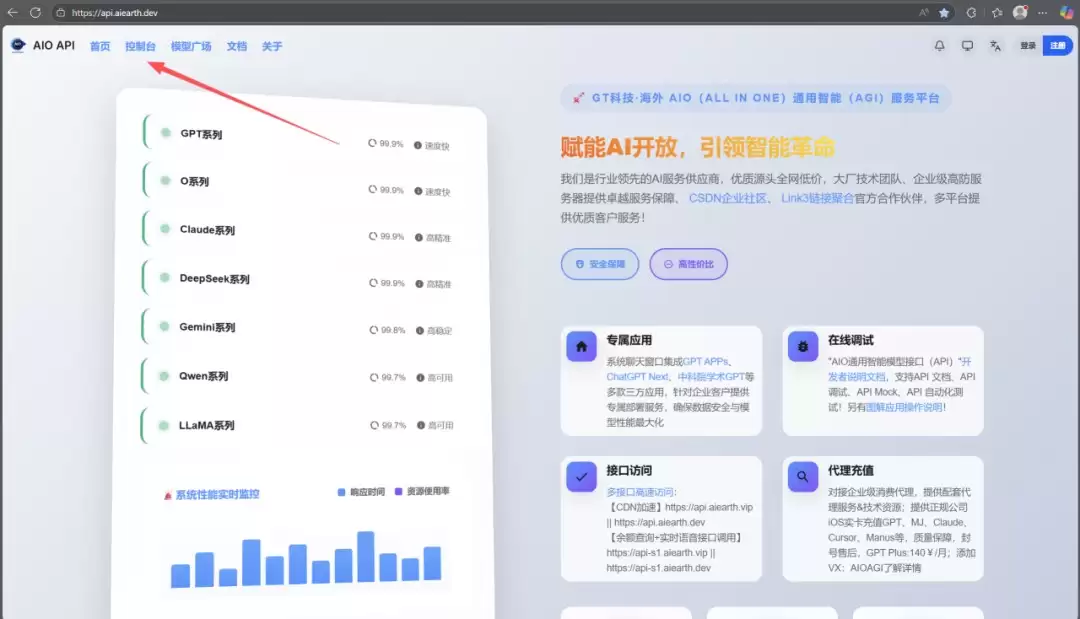The image size is (1080, 619).
Task: Click the blue 响应时间 legend swatch
Action: [341, 492]
